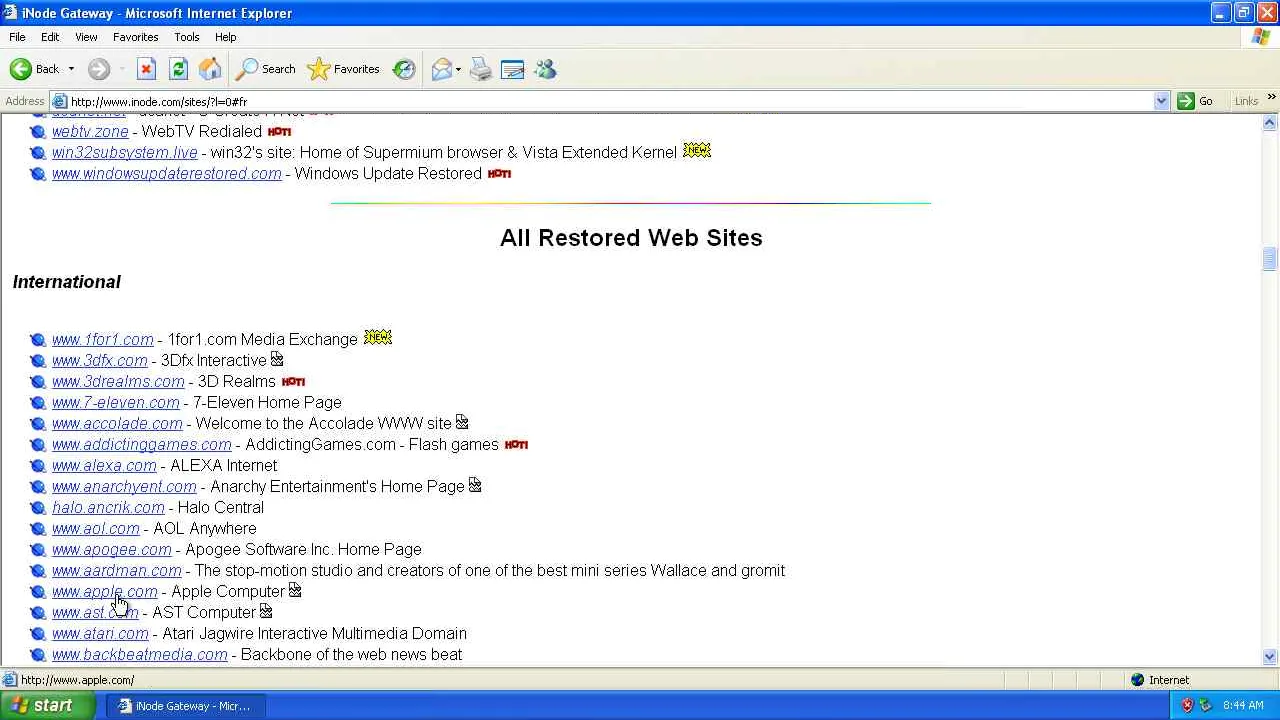Click the page icon after Anarchy Entertainment
Viewport: 1280px width, 720px height.
pyautogui.click(x=475, y=485)
